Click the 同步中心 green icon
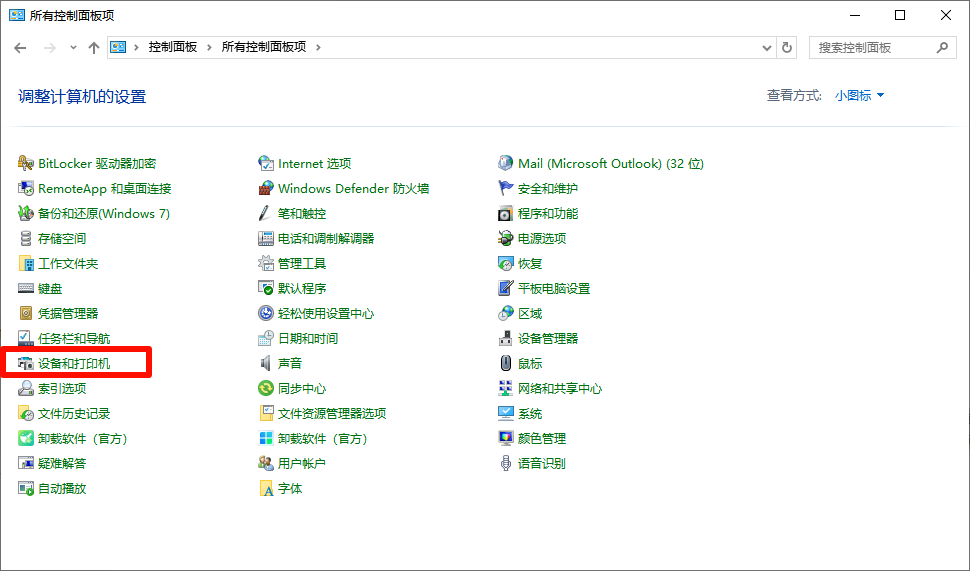Screen dimensions: 970x571 [x=265, y=389]
